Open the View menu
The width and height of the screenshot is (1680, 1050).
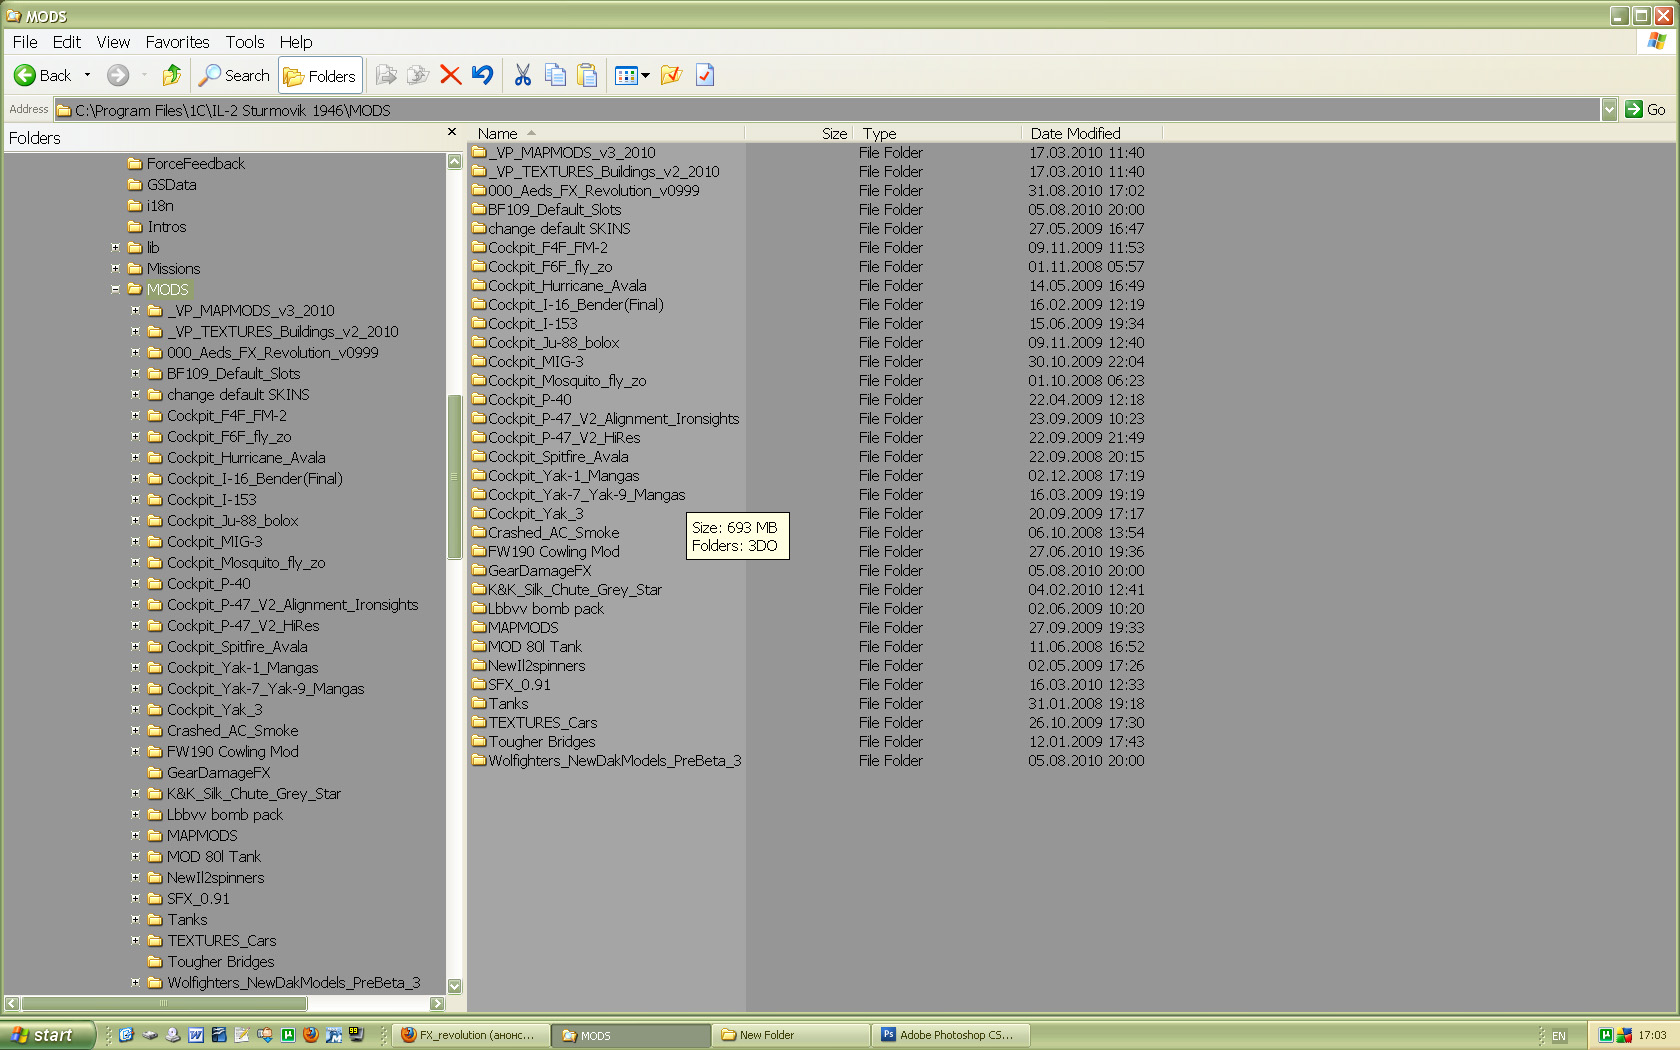[113, 42]
